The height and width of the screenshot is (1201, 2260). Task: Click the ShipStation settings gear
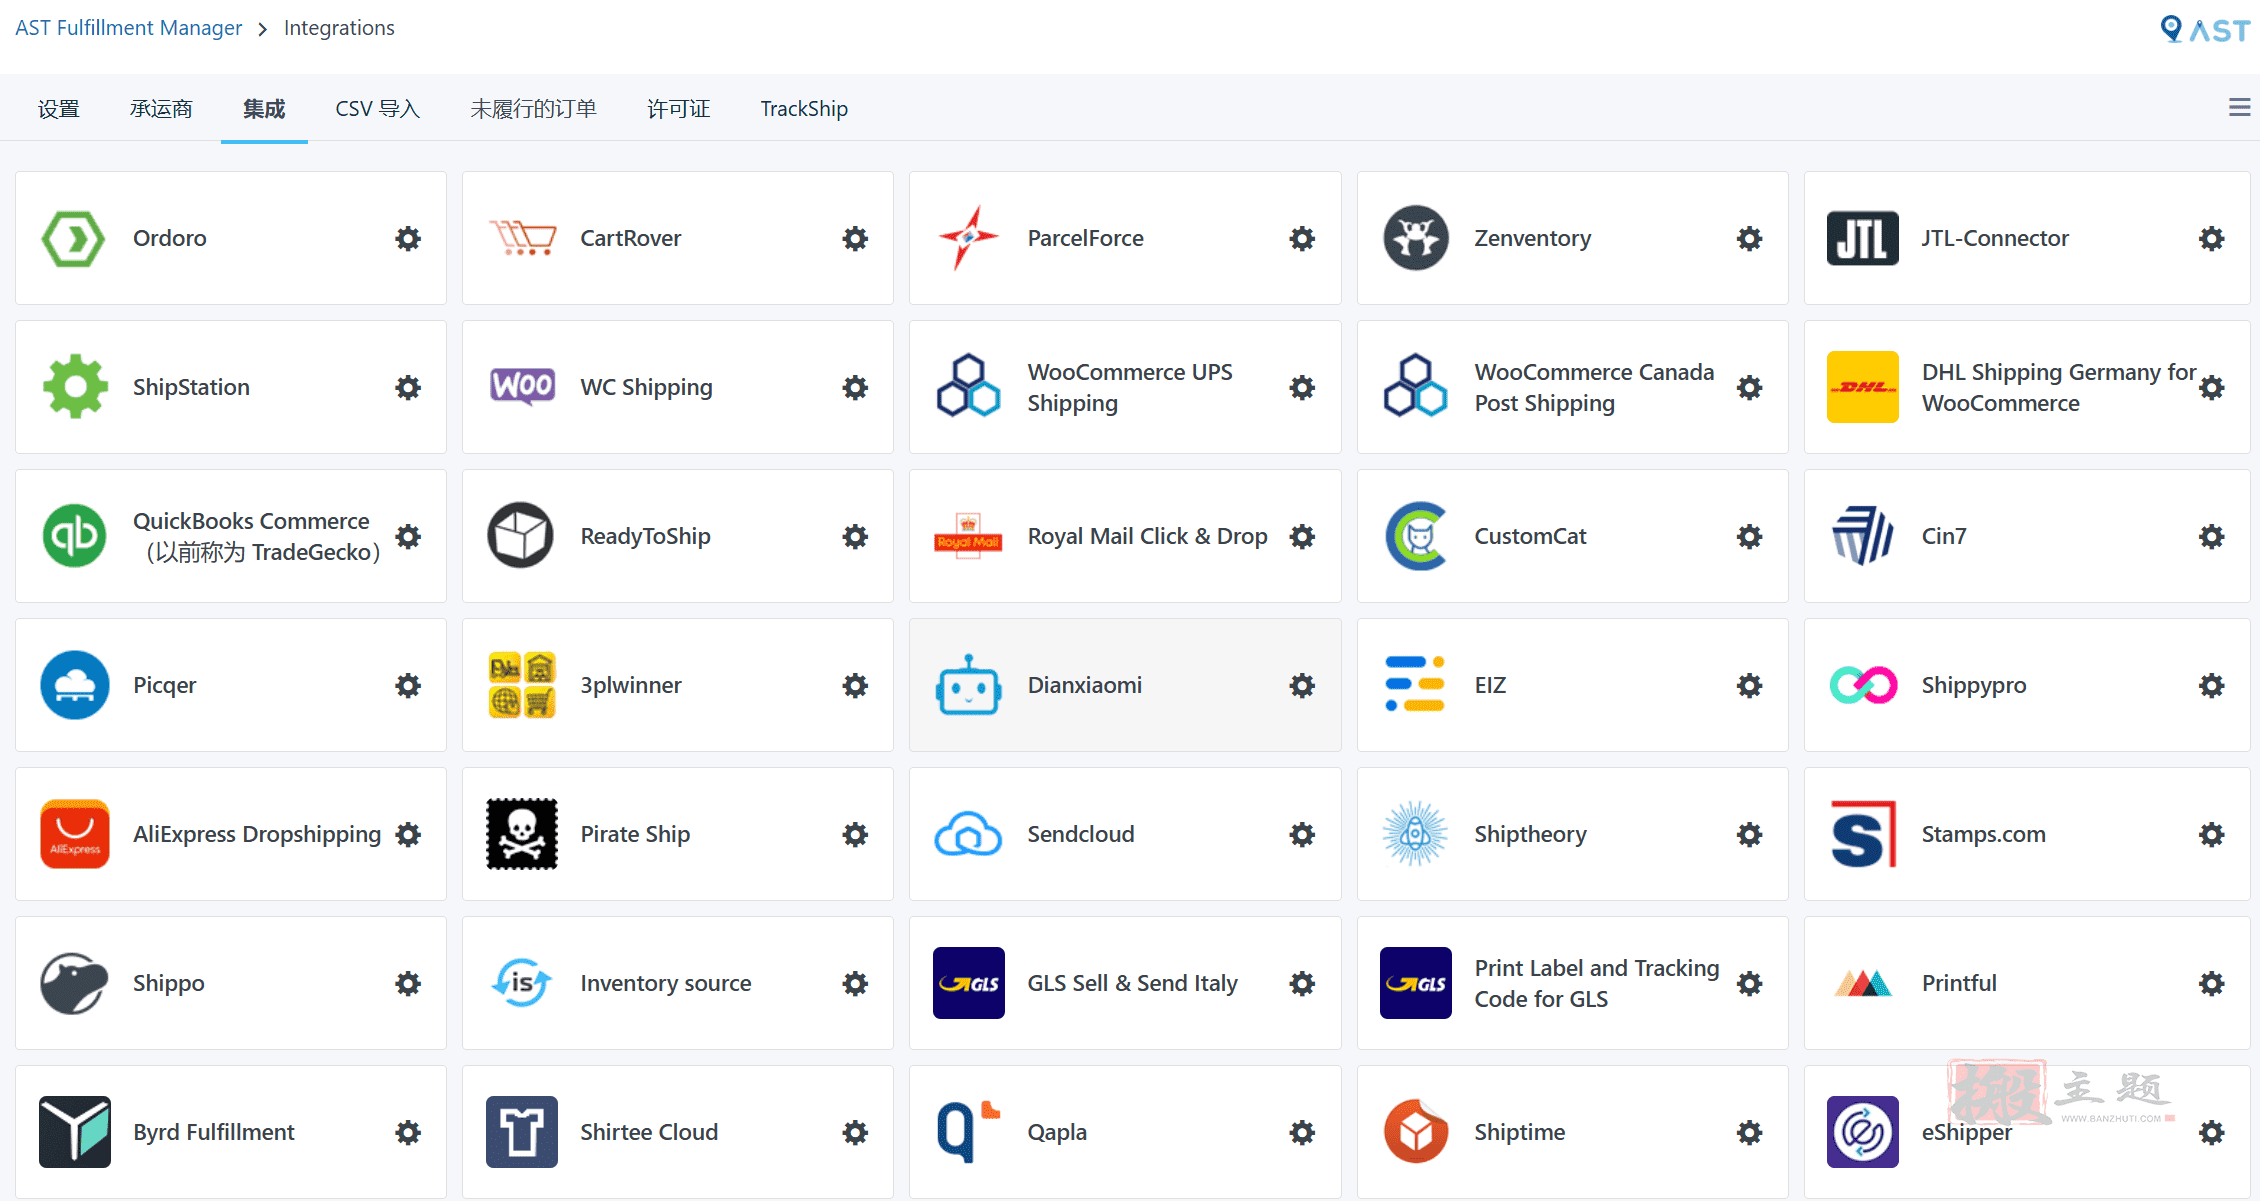pos(408,387)
